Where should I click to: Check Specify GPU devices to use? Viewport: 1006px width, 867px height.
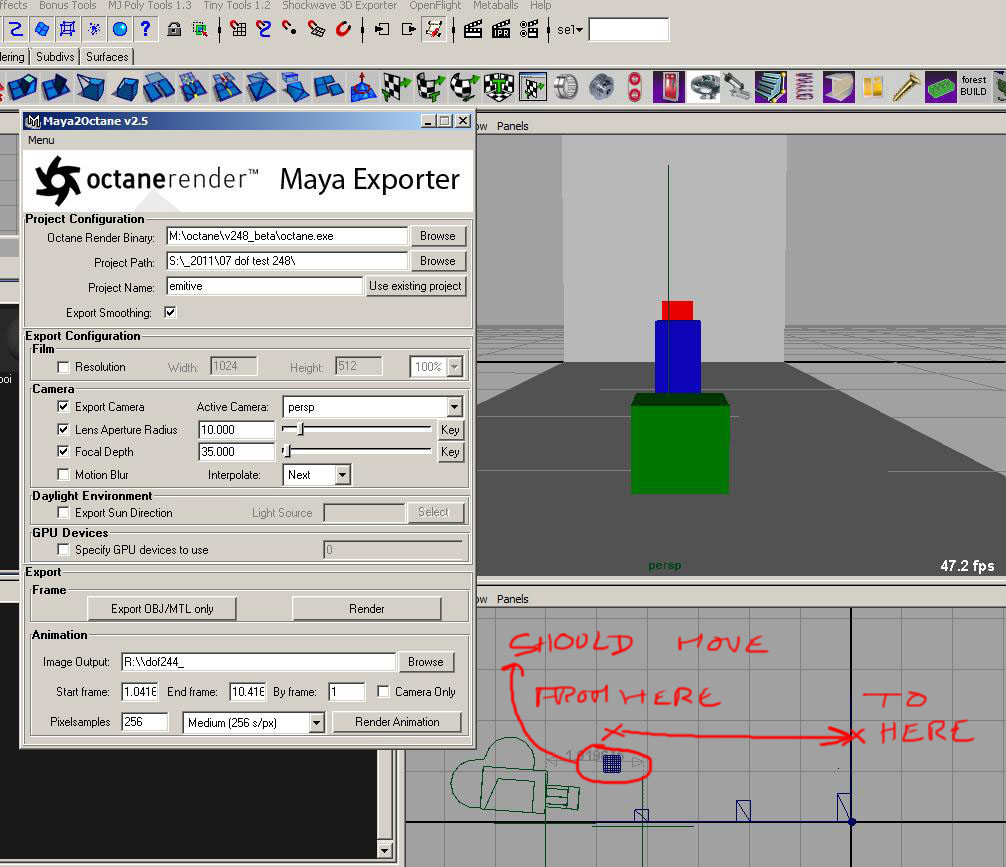[x=63, y=549]
